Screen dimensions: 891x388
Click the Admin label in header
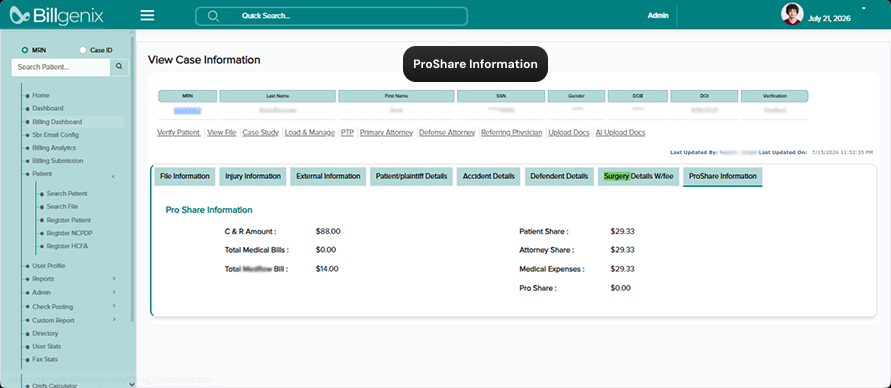point(658,16)
